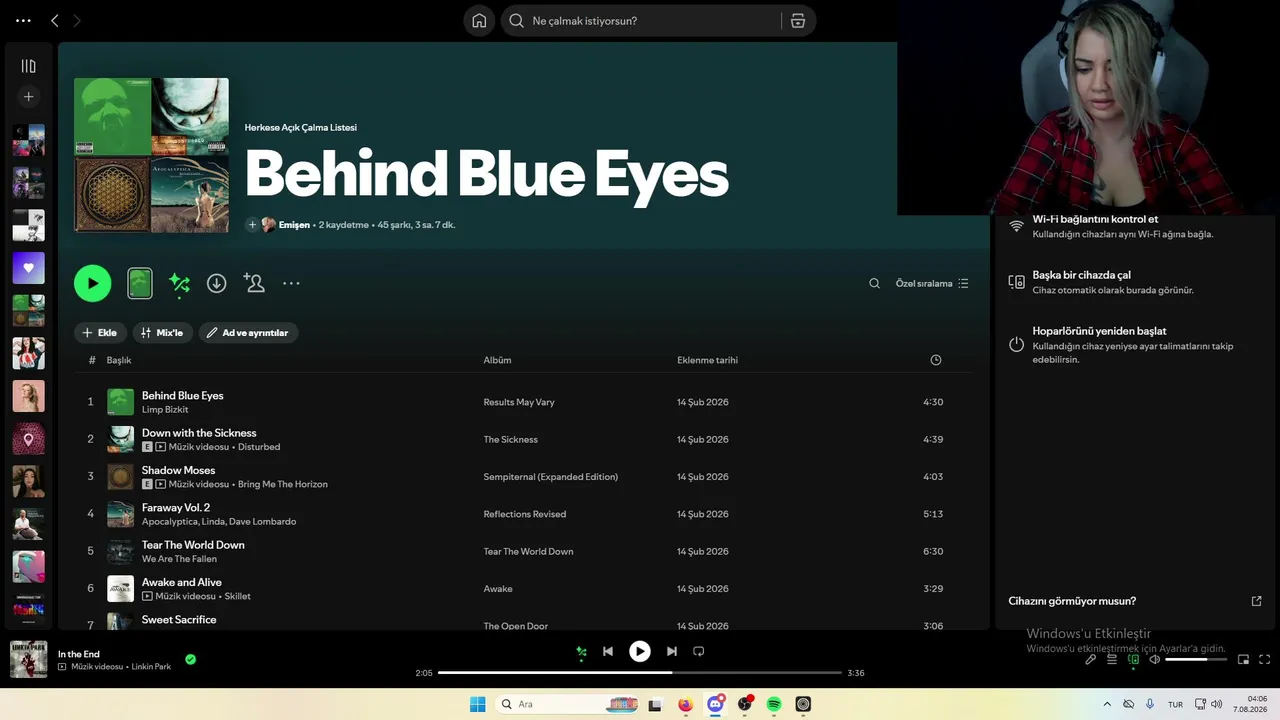Viewport: 1280px width, 720px height.
Task: Open the 'Sempiternal (Expanded Edition)' album link
Action: pyautogui.click(x=550, y=477)
